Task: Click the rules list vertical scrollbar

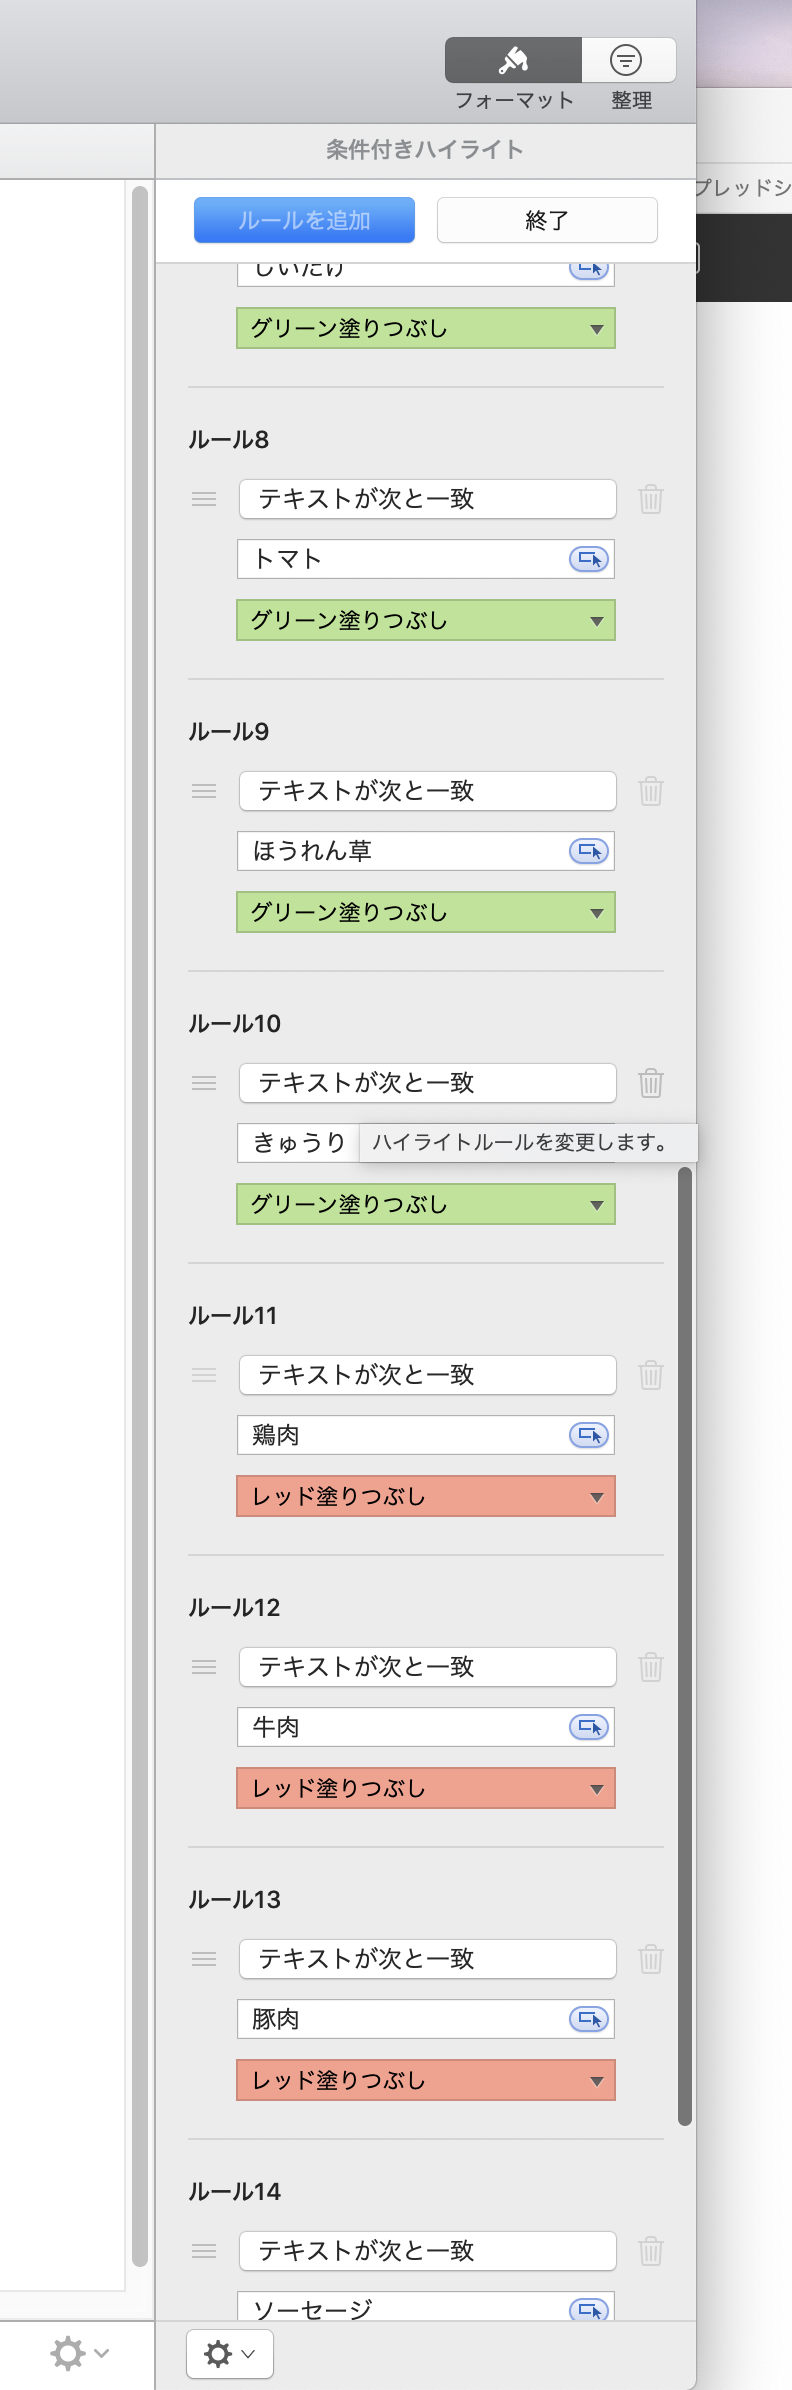Action: pyautogui.click(x=685, y=1640)
